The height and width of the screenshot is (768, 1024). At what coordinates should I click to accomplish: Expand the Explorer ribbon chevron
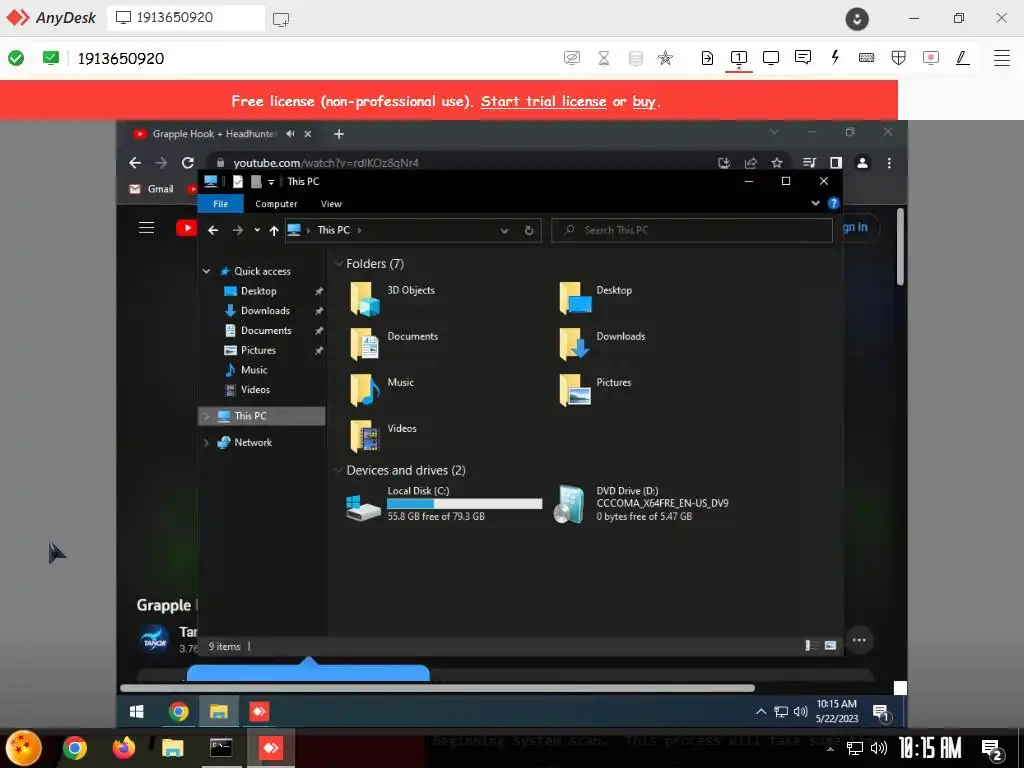tap(815, 203)
